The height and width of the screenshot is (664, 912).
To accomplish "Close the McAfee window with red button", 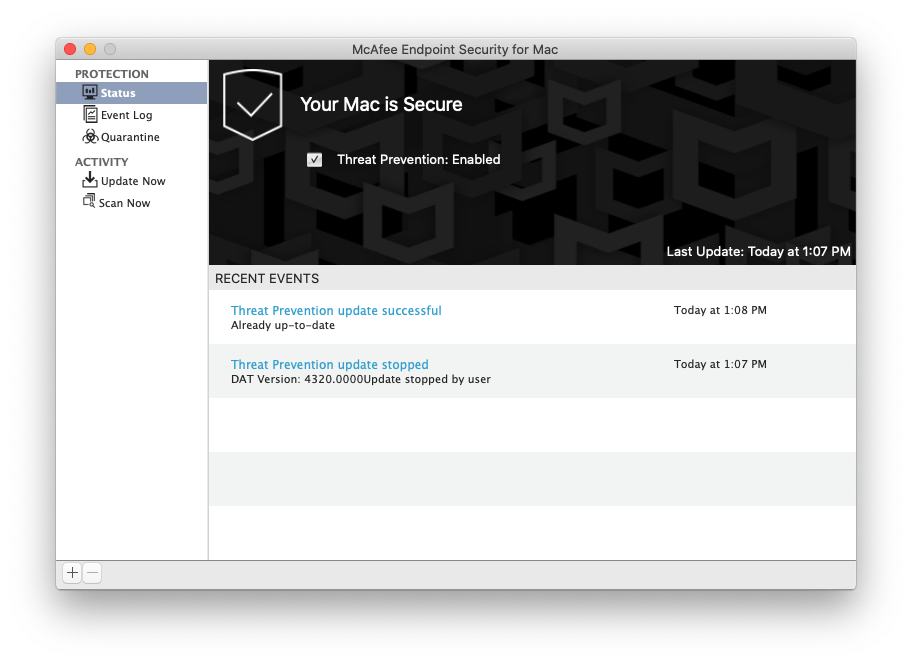I will pos(70,49).
